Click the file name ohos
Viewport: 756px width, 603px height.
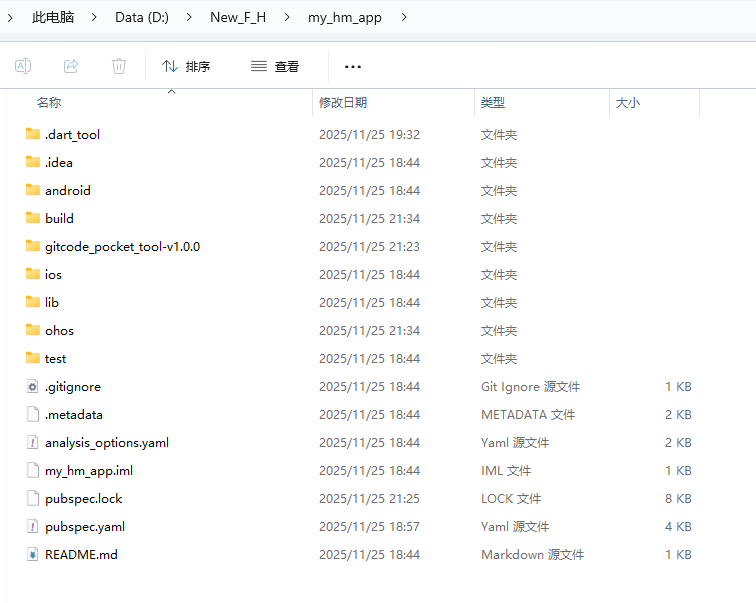click(x=59, y=331)
